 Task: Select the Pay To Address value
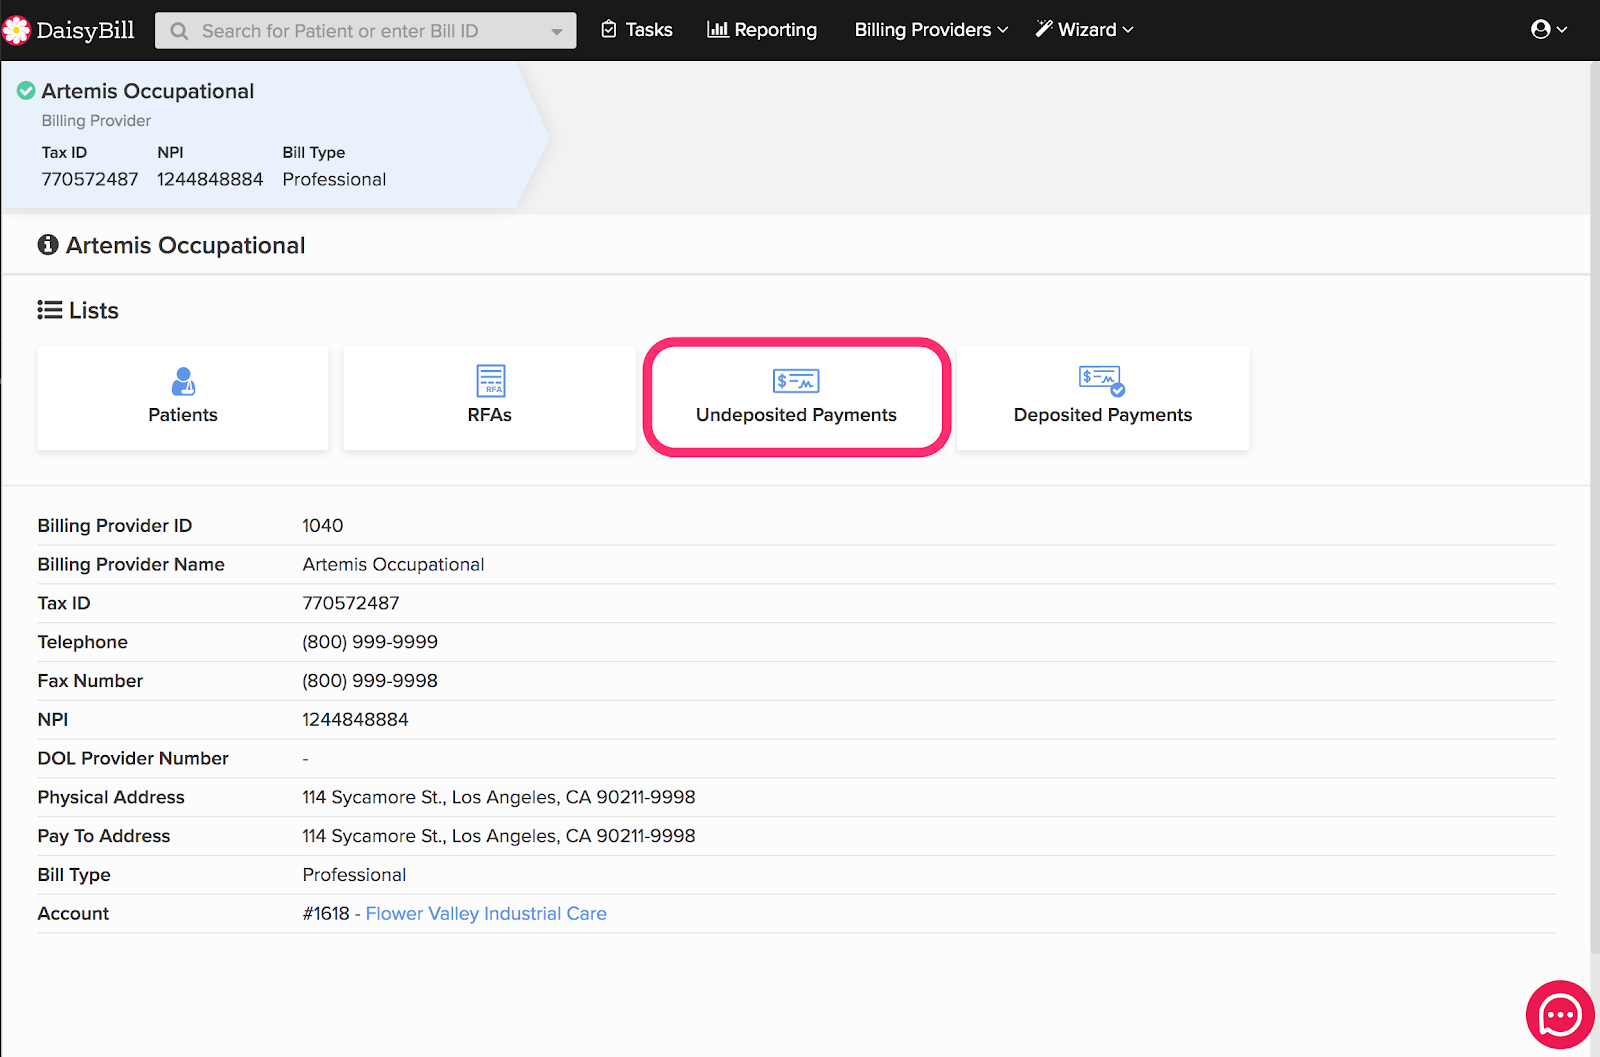tap(499, 836)
